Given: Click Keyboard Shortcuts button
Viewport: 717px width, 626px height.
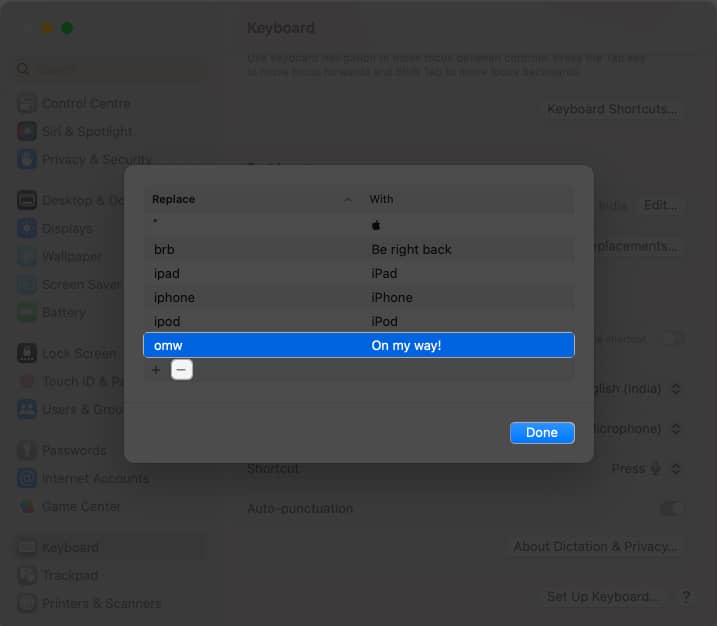Looking at the screenshot, I should 612,109.
